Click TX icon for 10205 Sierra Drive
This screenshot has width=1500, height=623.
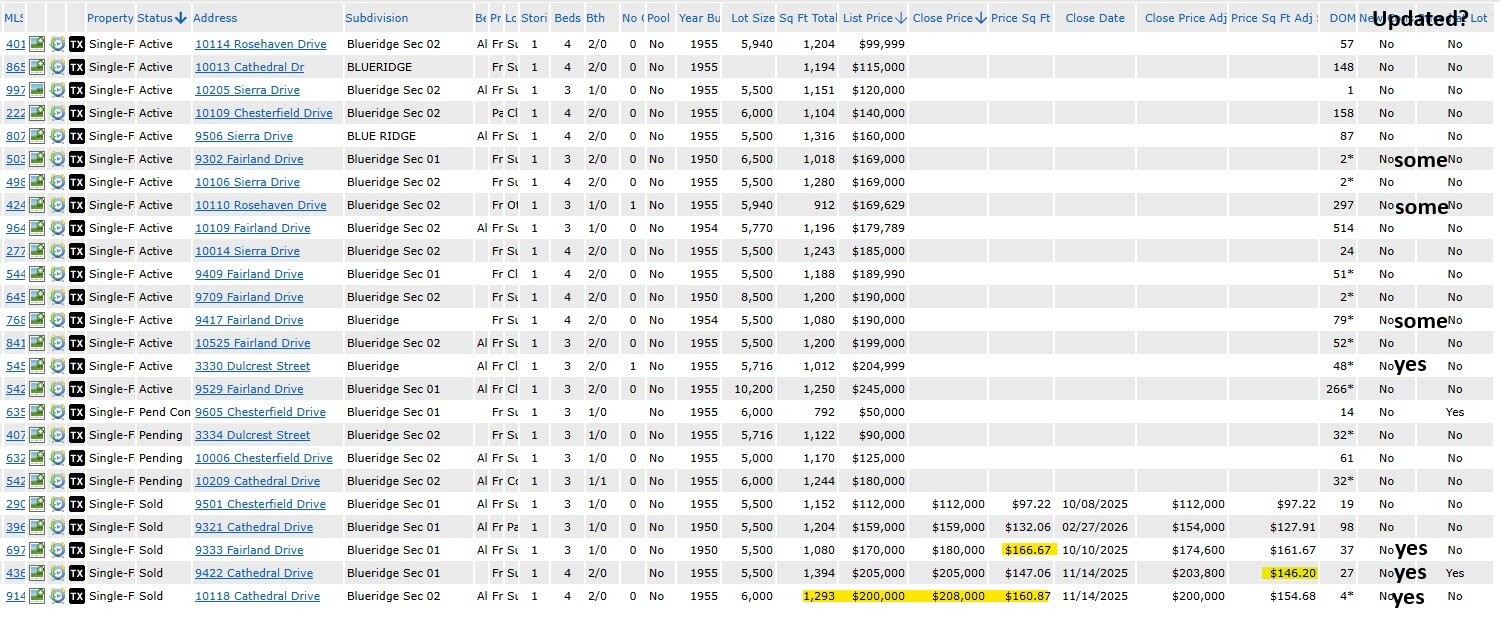click(x=76, y=90)
